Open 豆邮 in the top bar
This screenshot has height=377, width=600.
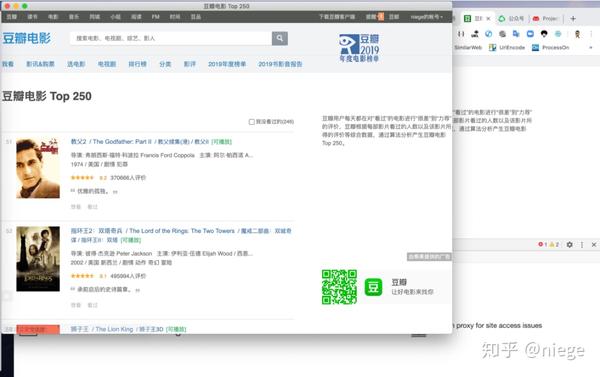tap(394, 17)
